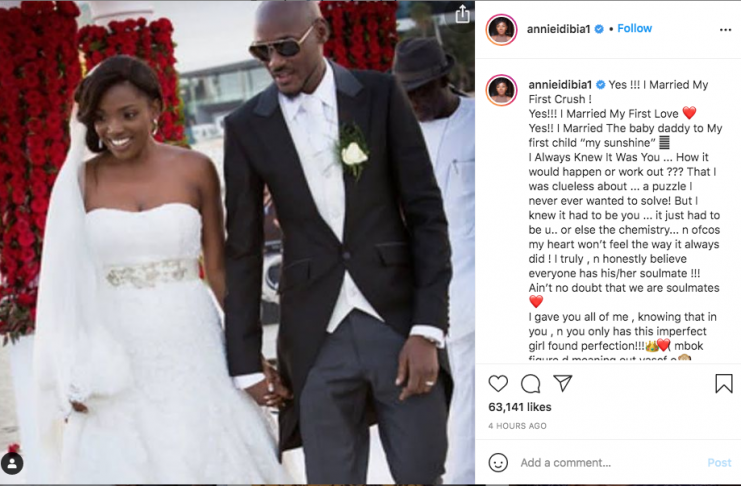Click the paper plane share icon
The height and width of the screenshot is (486, 741).
pyautogui.click(x=563, y=383)
